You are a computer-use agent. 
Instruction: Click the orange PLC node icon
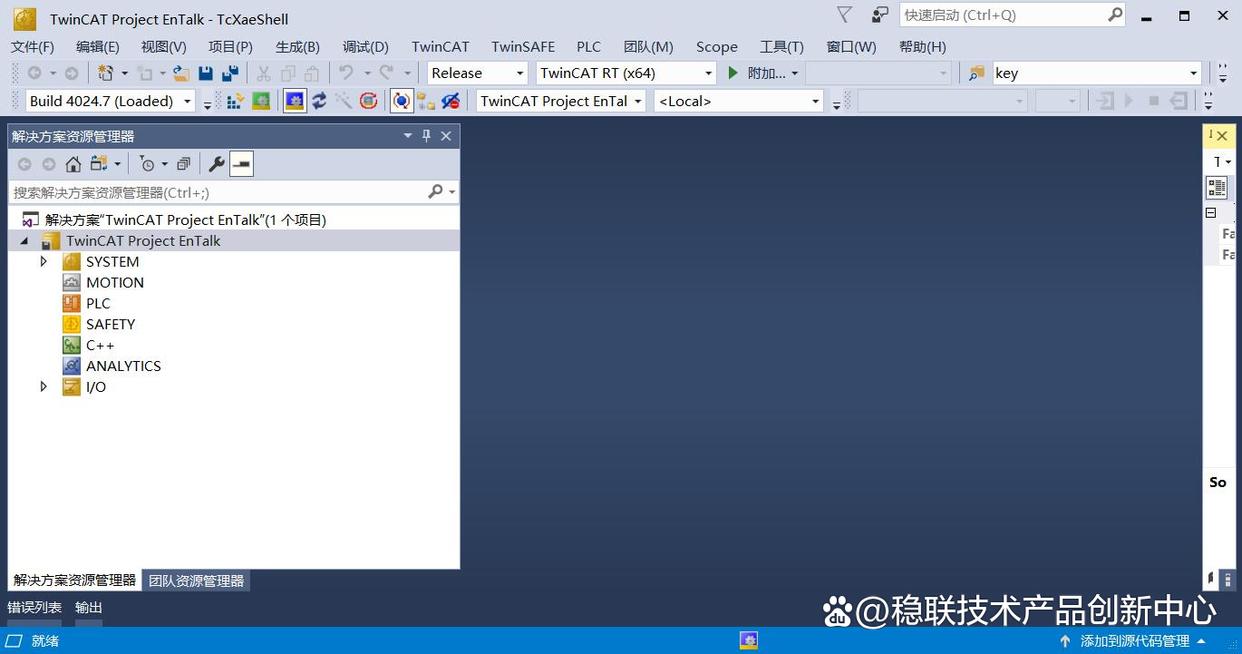click(71, 304)
